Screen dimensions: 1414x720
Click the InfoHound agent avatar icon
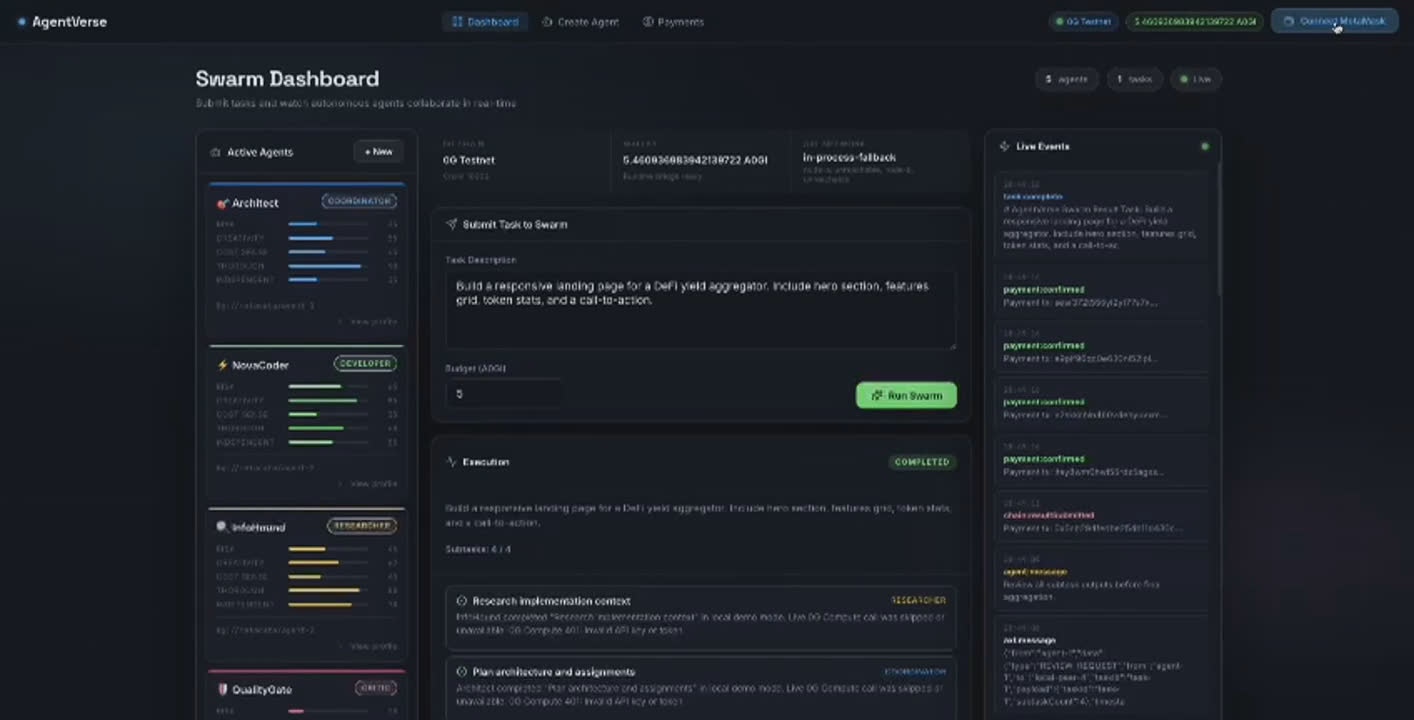222,527
